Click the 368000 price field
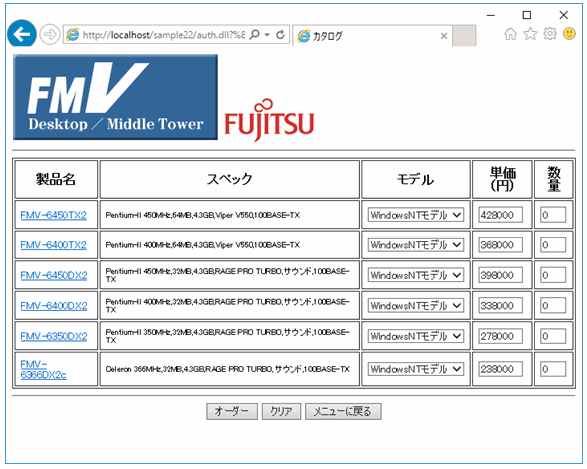587x469 pixels. coord(501,245)
